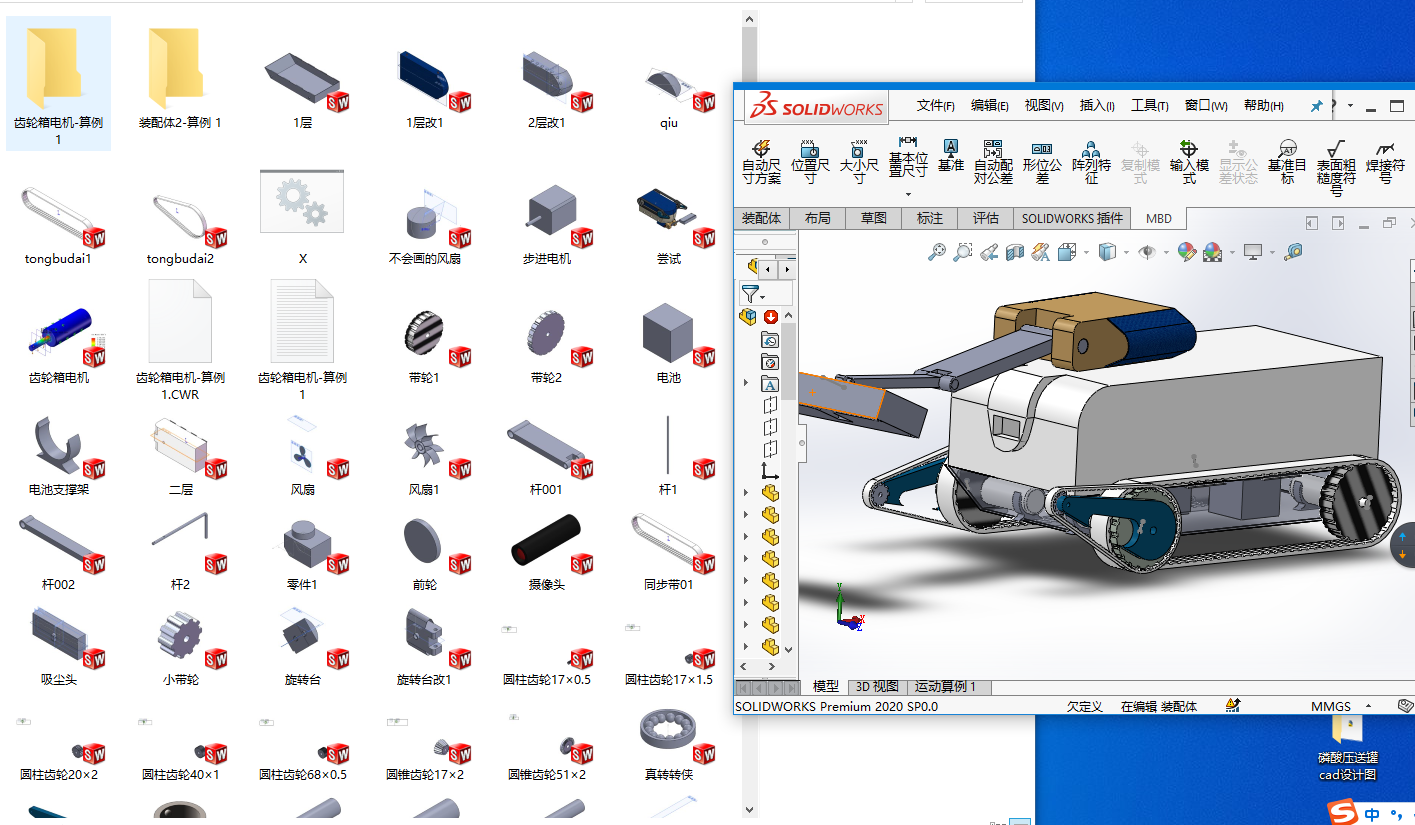Click the 自动尺寸方案 auto dimension scheme tool

[x=761, y=161]
